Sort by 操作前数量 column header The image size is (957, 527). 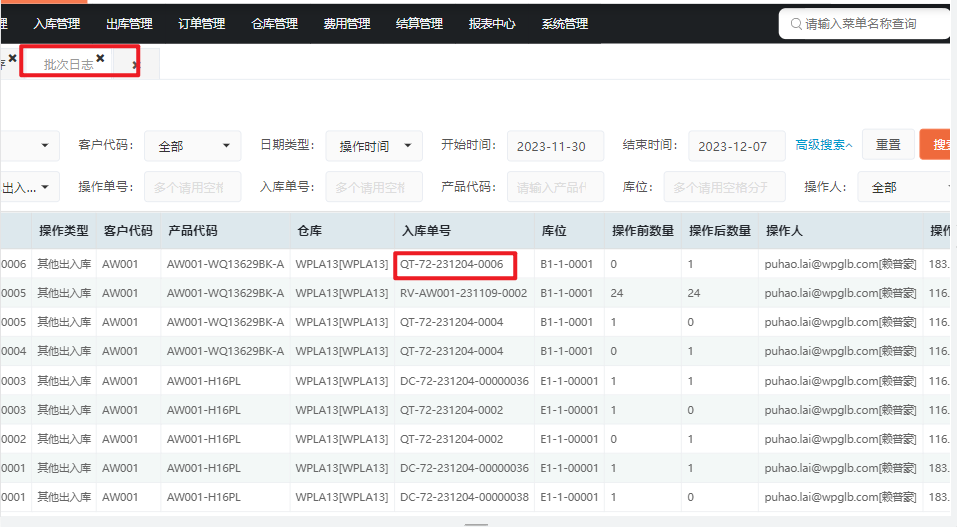coord(643,231)
